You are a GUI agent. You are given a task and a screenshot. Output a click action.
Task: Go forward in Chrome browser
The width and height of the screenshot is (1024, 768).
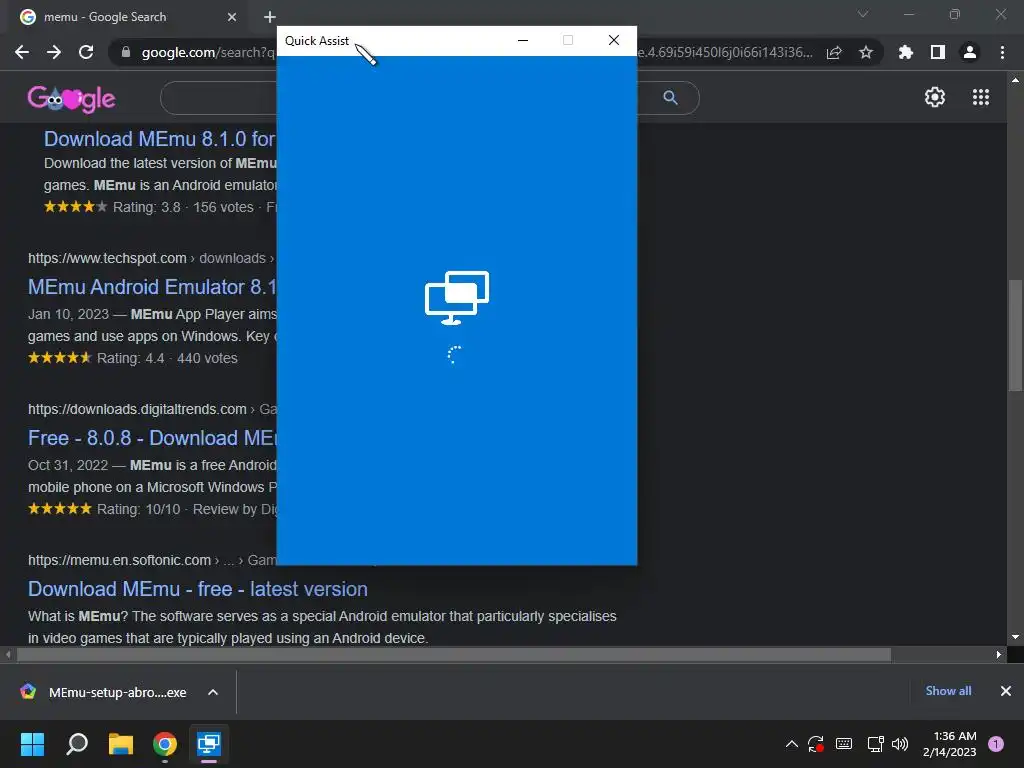(54, 52)
